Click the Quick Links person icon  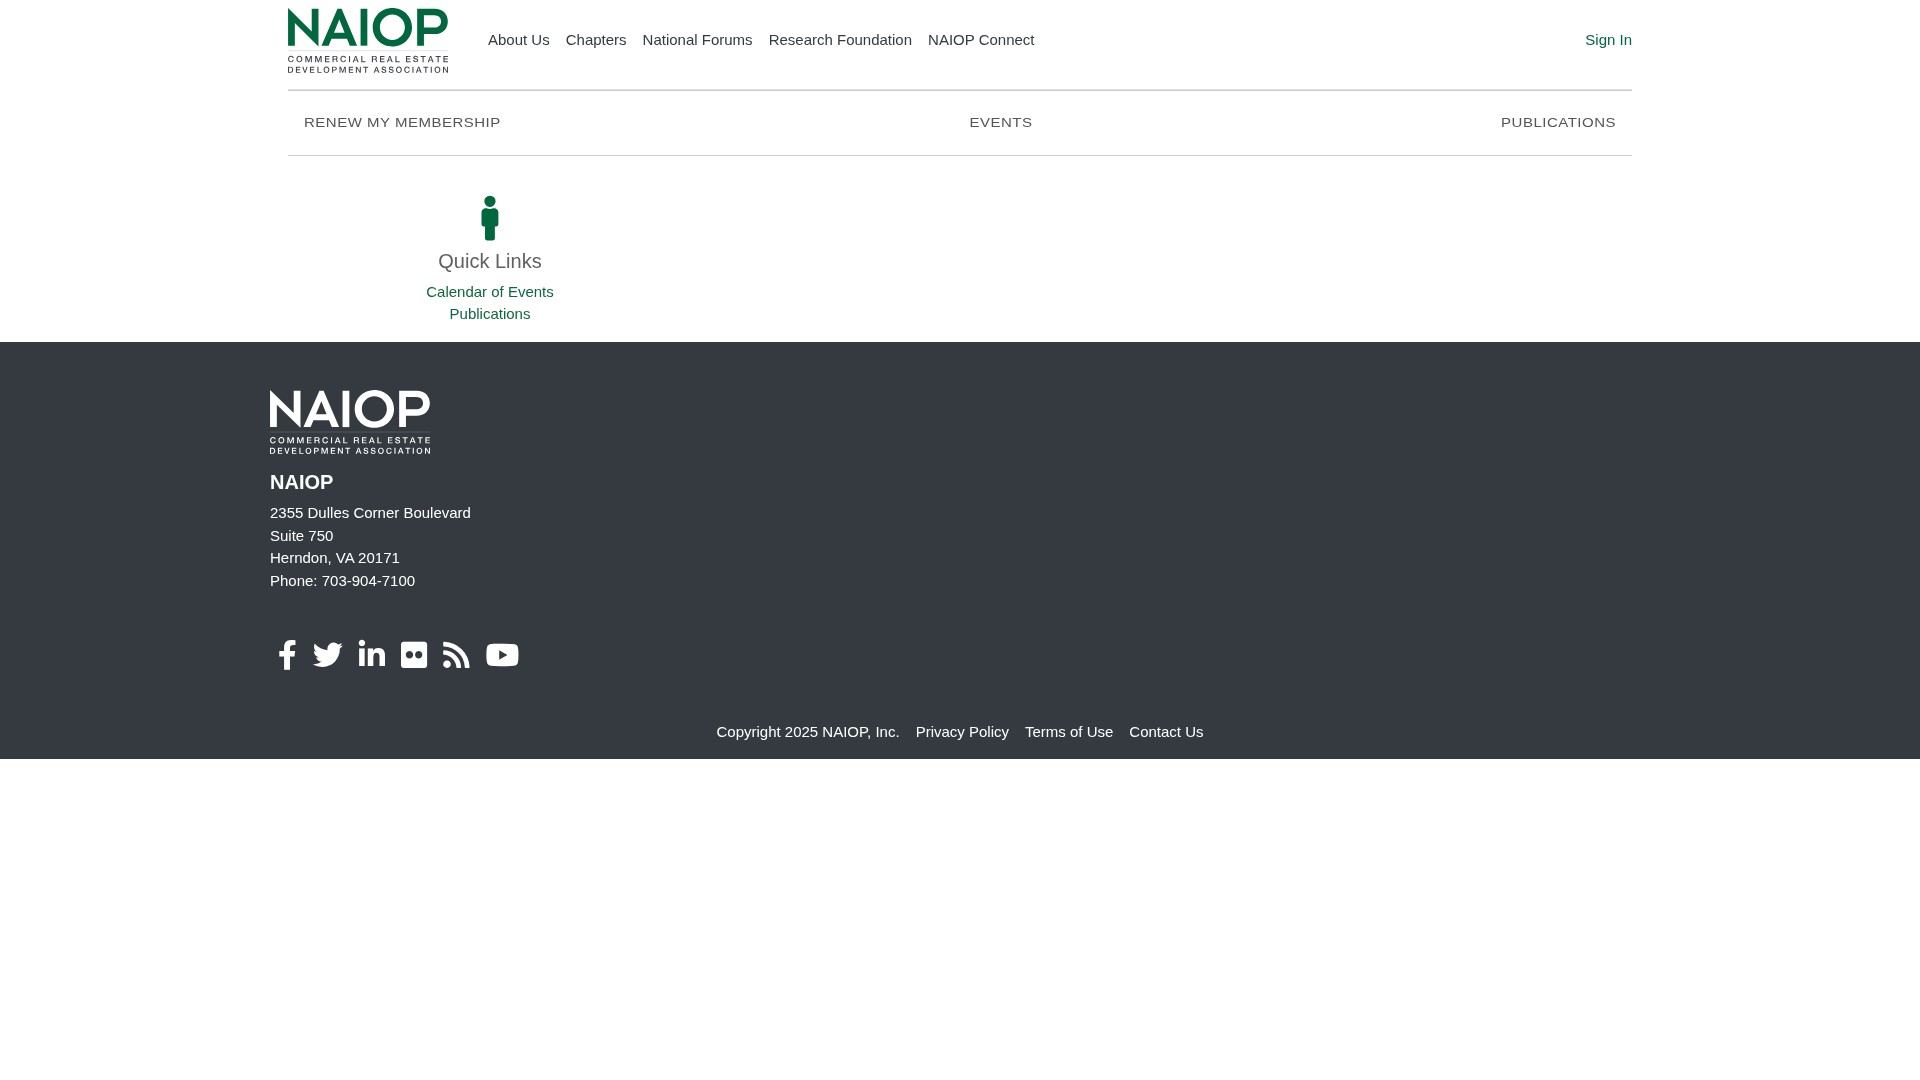(490, 218)
